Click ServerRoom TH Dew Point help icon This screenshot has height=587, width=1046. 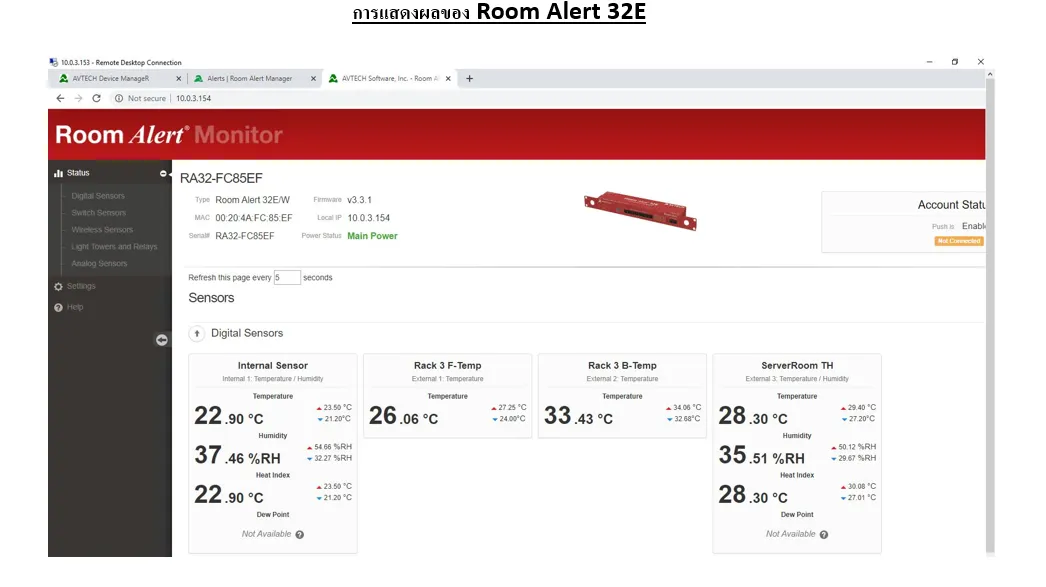tap(824, 534)
